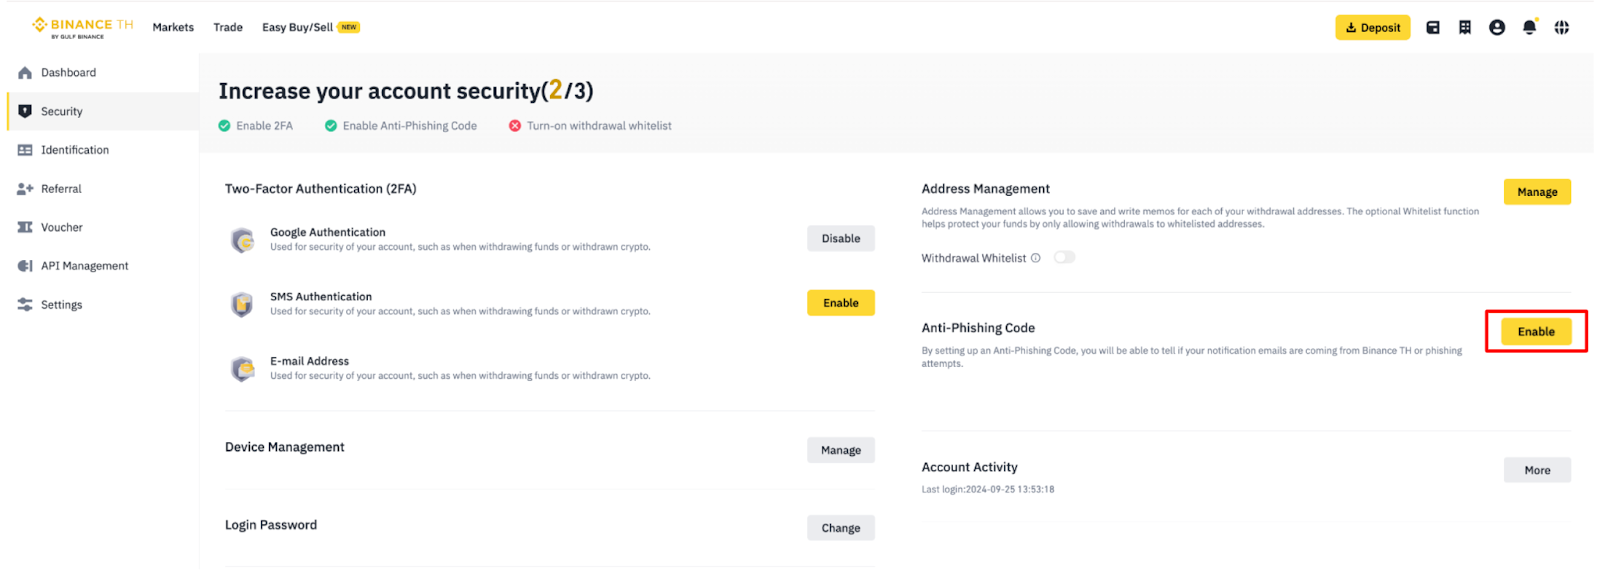
Task: Enable the Anti-Phishing Code
Action: pos(1535,332)
